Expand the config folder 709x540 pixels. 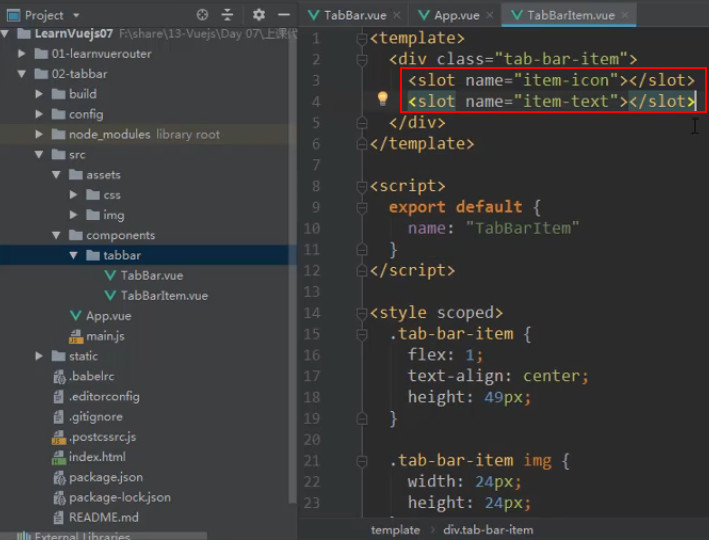coord(39,114)
